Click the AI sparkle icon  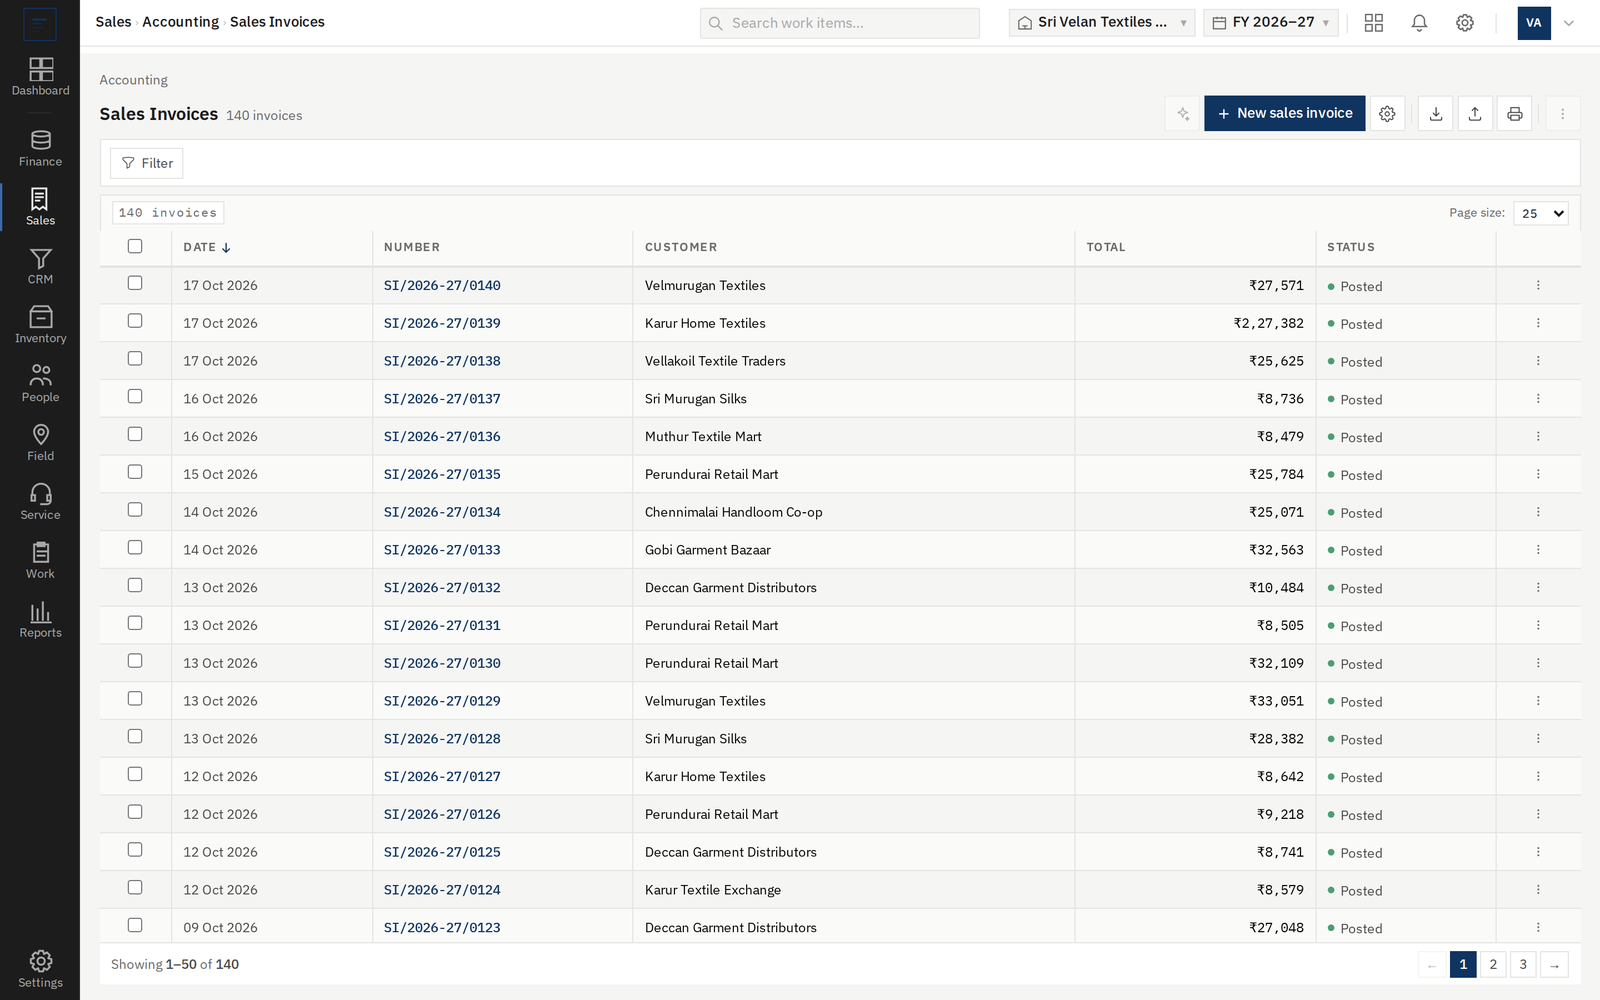click(1183, 114)
